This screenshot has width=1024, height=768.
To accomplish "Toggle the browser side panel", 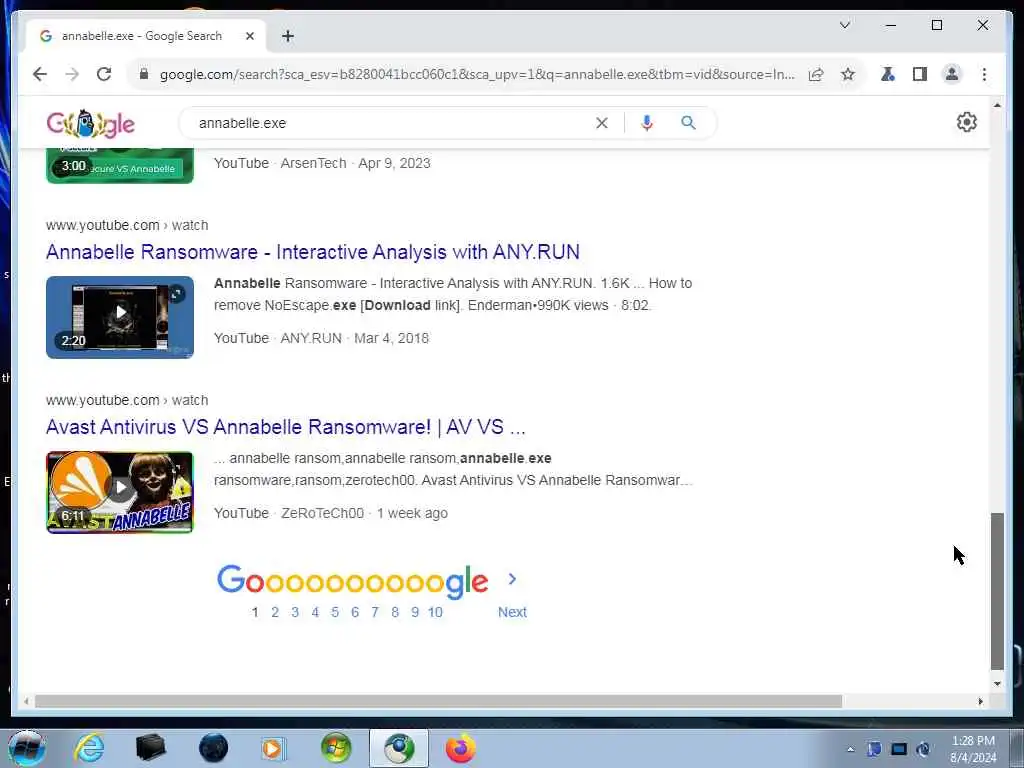I will pos(920,74).
